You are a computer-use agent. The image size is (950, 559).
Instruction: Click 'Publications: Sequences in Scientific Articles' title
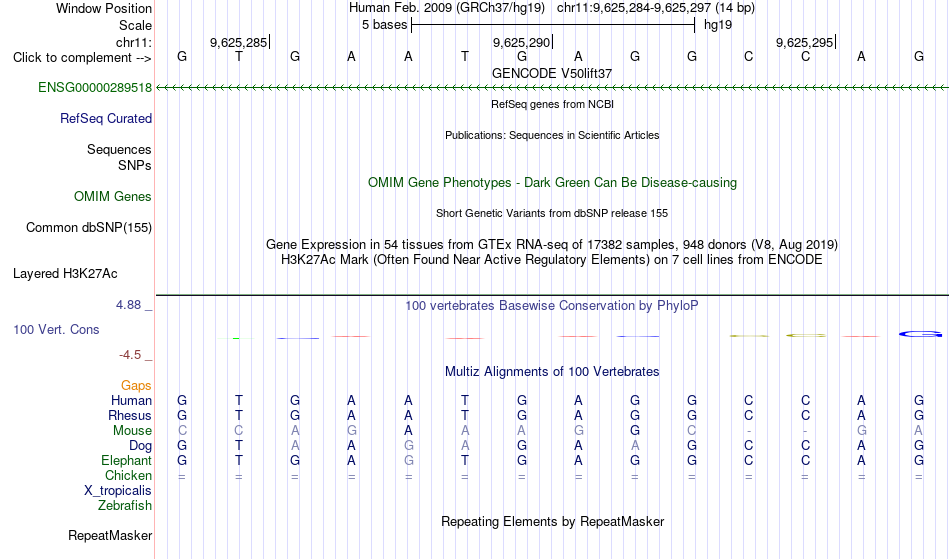[x=552, y=135]
